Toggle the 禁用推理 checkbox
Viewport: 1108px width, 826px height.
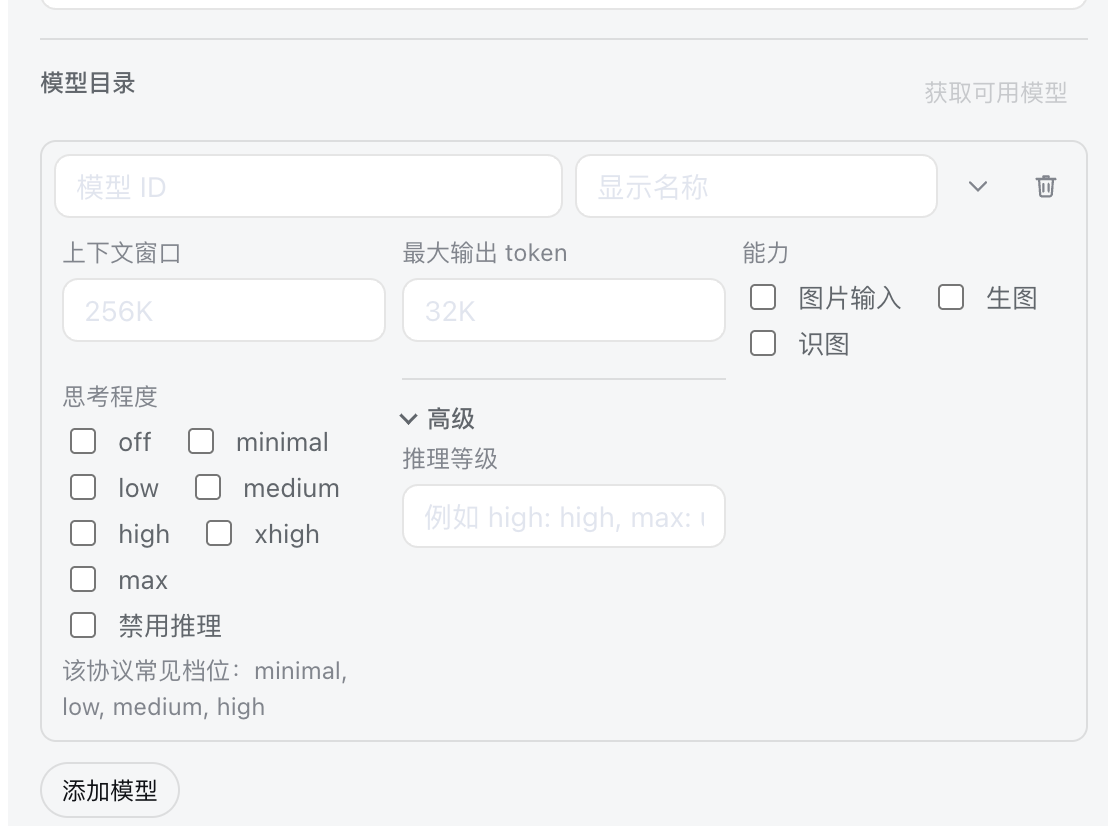click(83, 625)
